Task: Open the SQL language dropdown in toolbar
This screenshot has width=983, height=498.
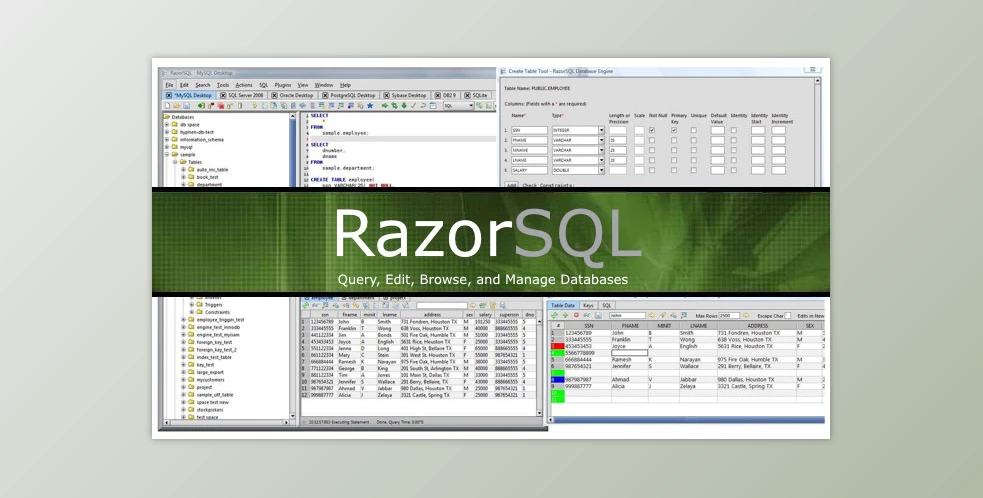Action: [471, 106]
